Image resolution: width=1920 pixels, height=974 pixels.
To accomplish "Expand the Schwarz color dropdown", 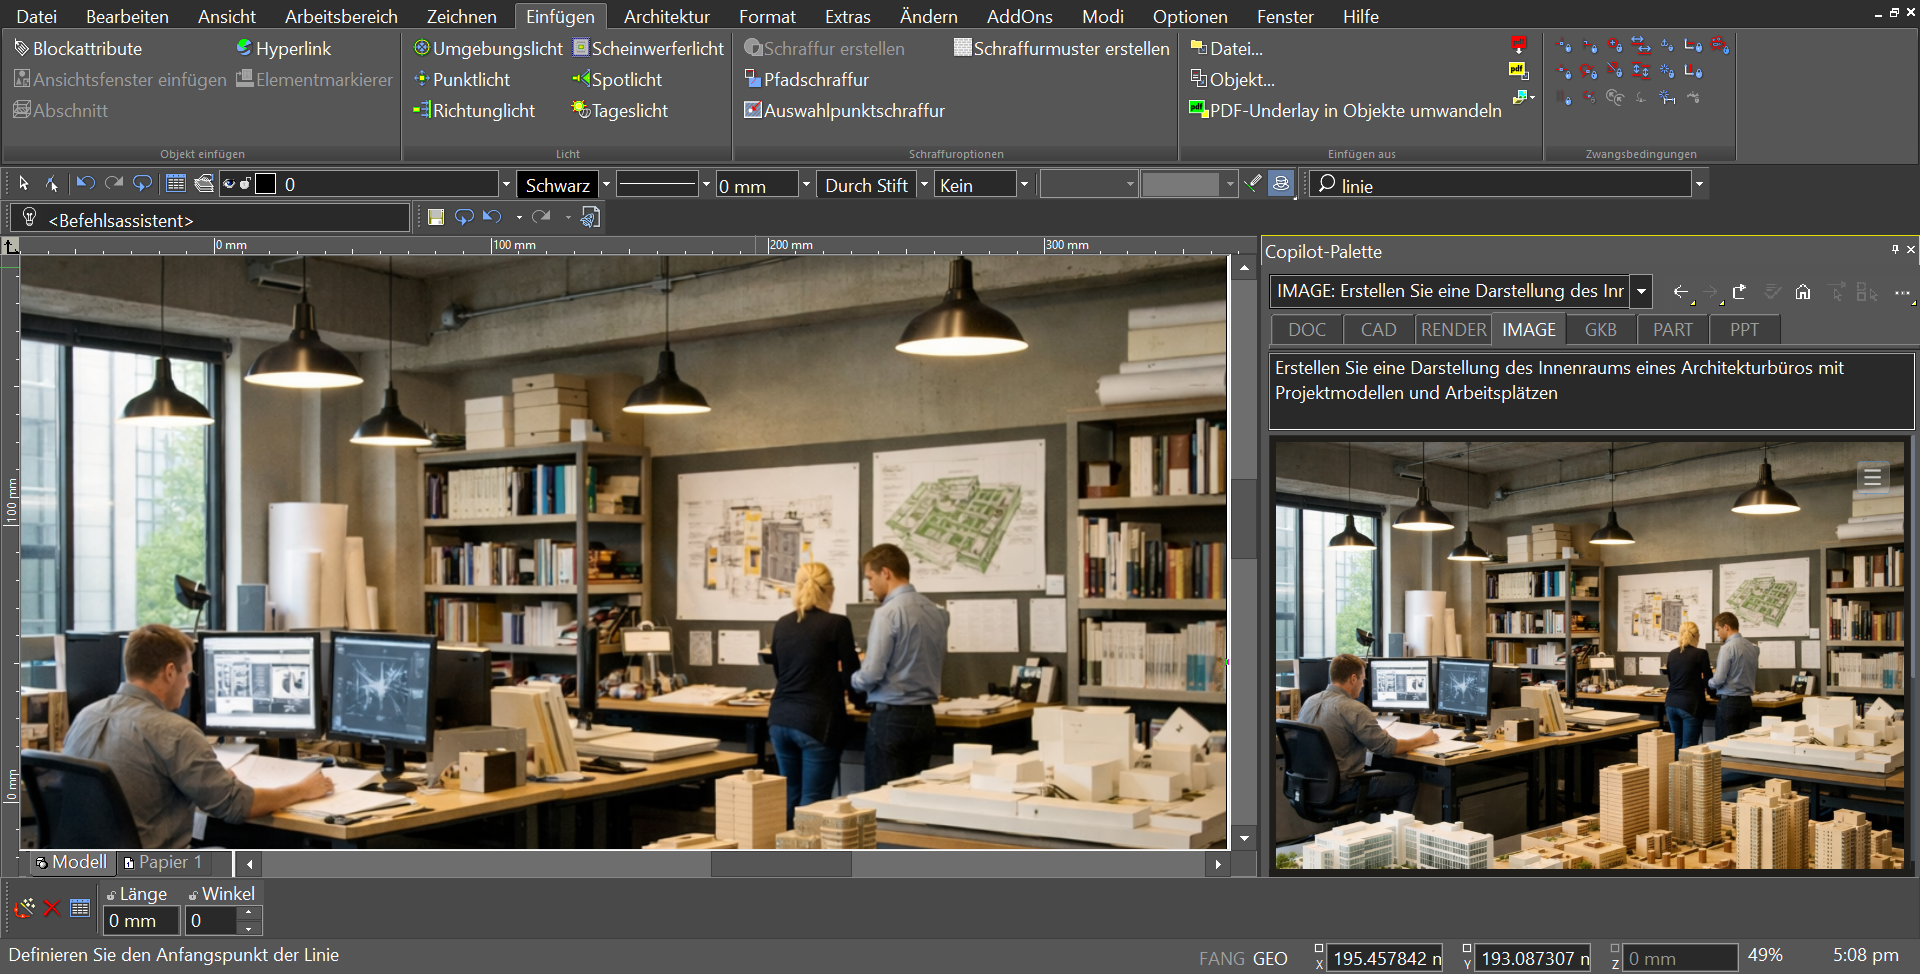I will click(606, 185).
